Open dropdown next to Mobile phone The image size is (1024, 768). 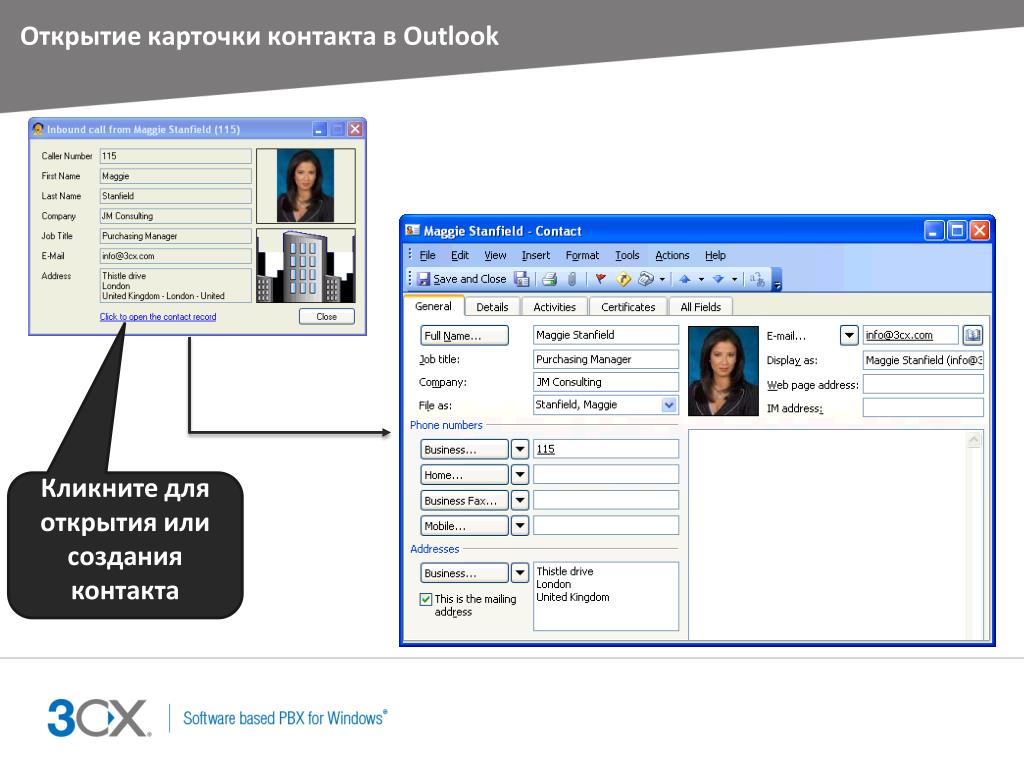point(520,526)
